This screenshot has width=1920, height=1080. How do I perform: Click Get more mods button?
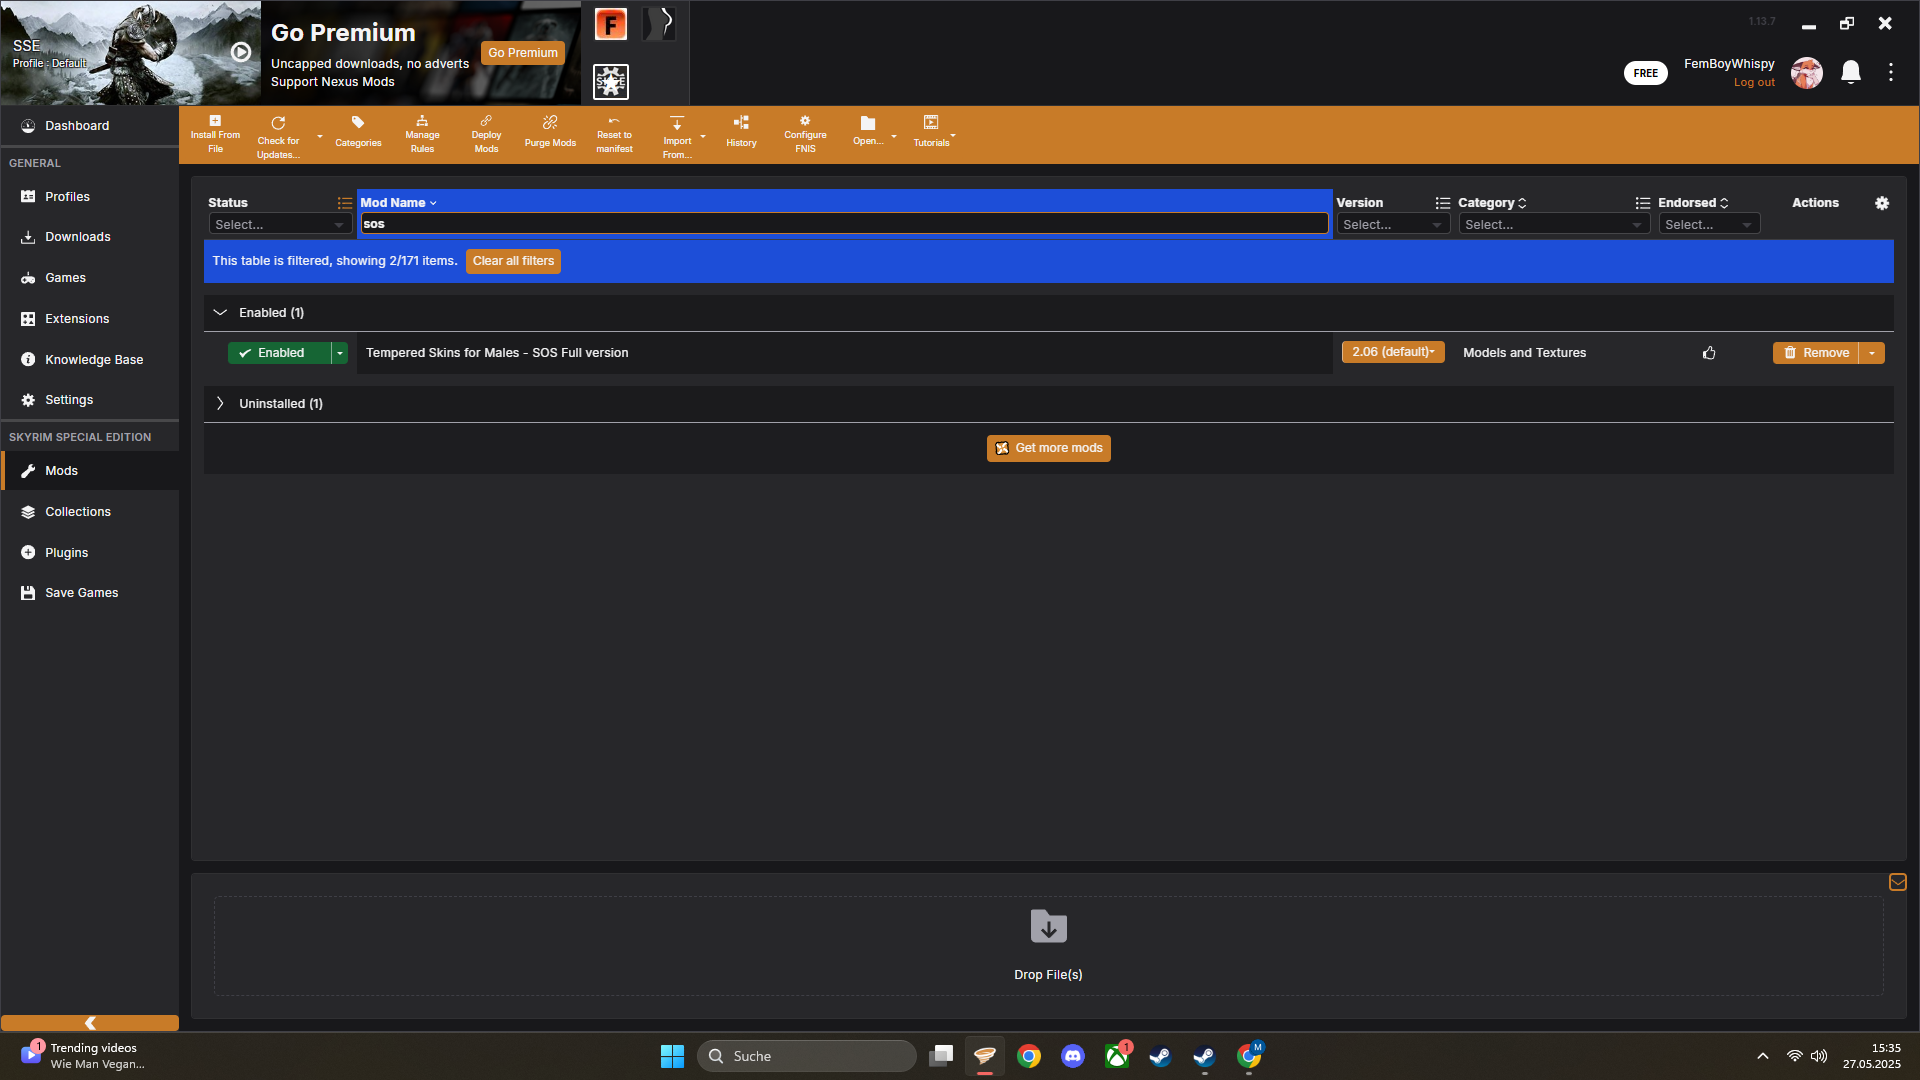[x=1049, y=448]
